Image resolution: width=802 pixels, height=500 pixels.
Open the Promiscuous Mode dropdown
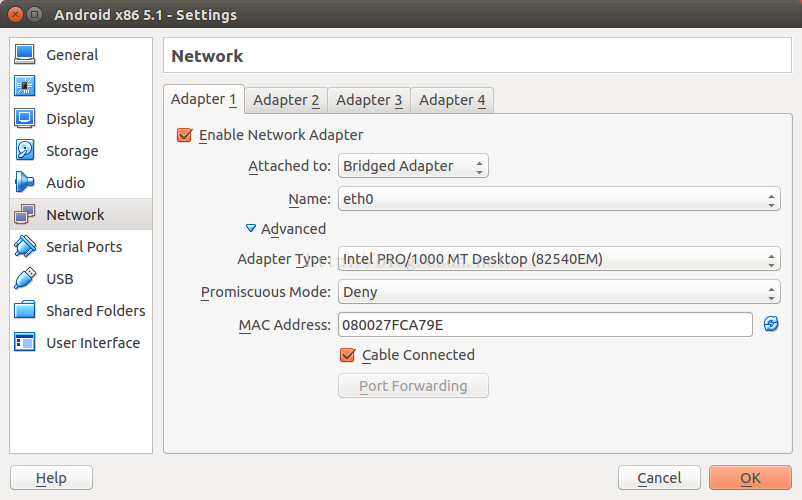pyautogui.click(x=559, y=292)
